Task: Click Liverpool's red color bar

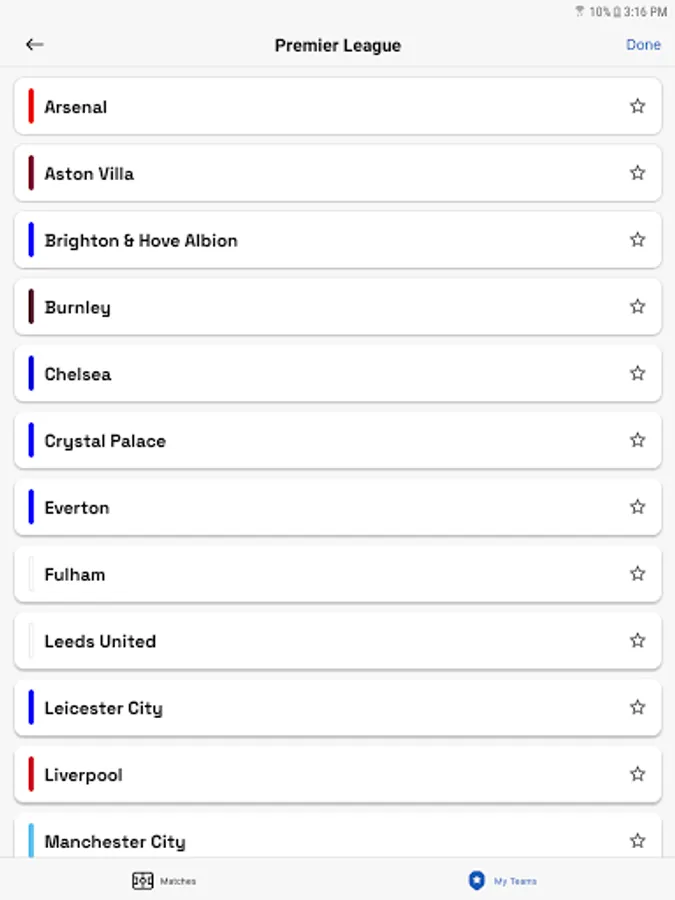Action: tap(31, 774)
